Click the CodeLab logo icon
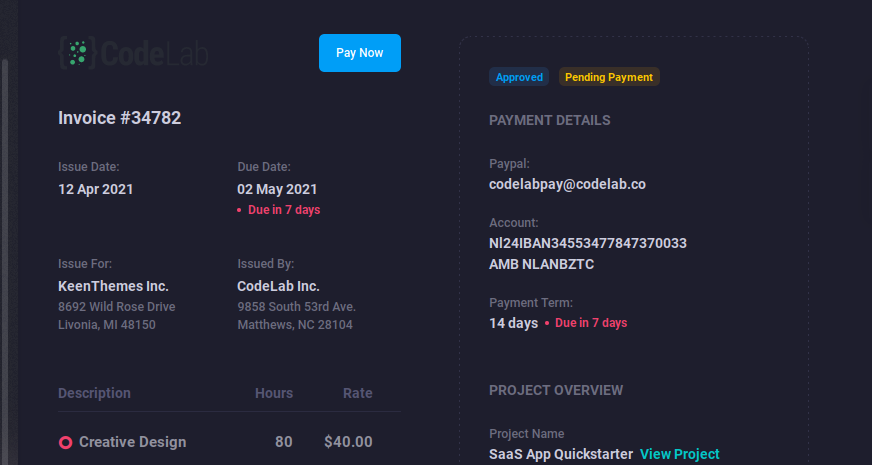The image size is (872, 465). [78, 53]
